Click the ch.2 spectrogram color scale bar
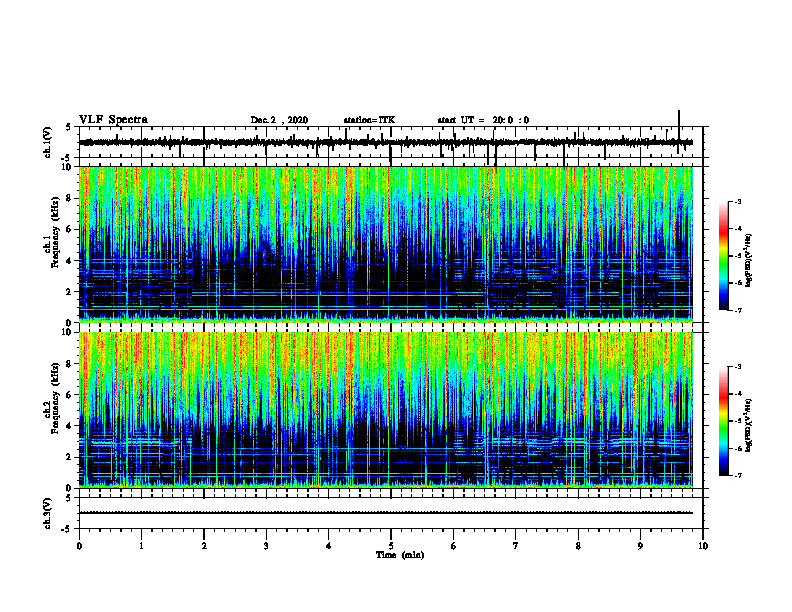 pos(724,421)
